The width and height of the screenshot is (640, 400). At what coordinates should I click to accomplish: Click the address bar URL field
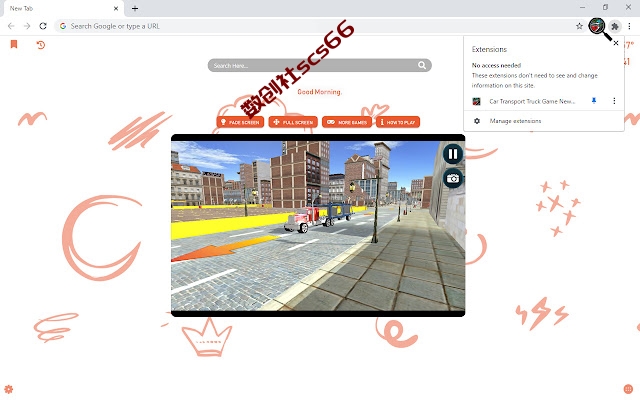(x=318, y=26)
